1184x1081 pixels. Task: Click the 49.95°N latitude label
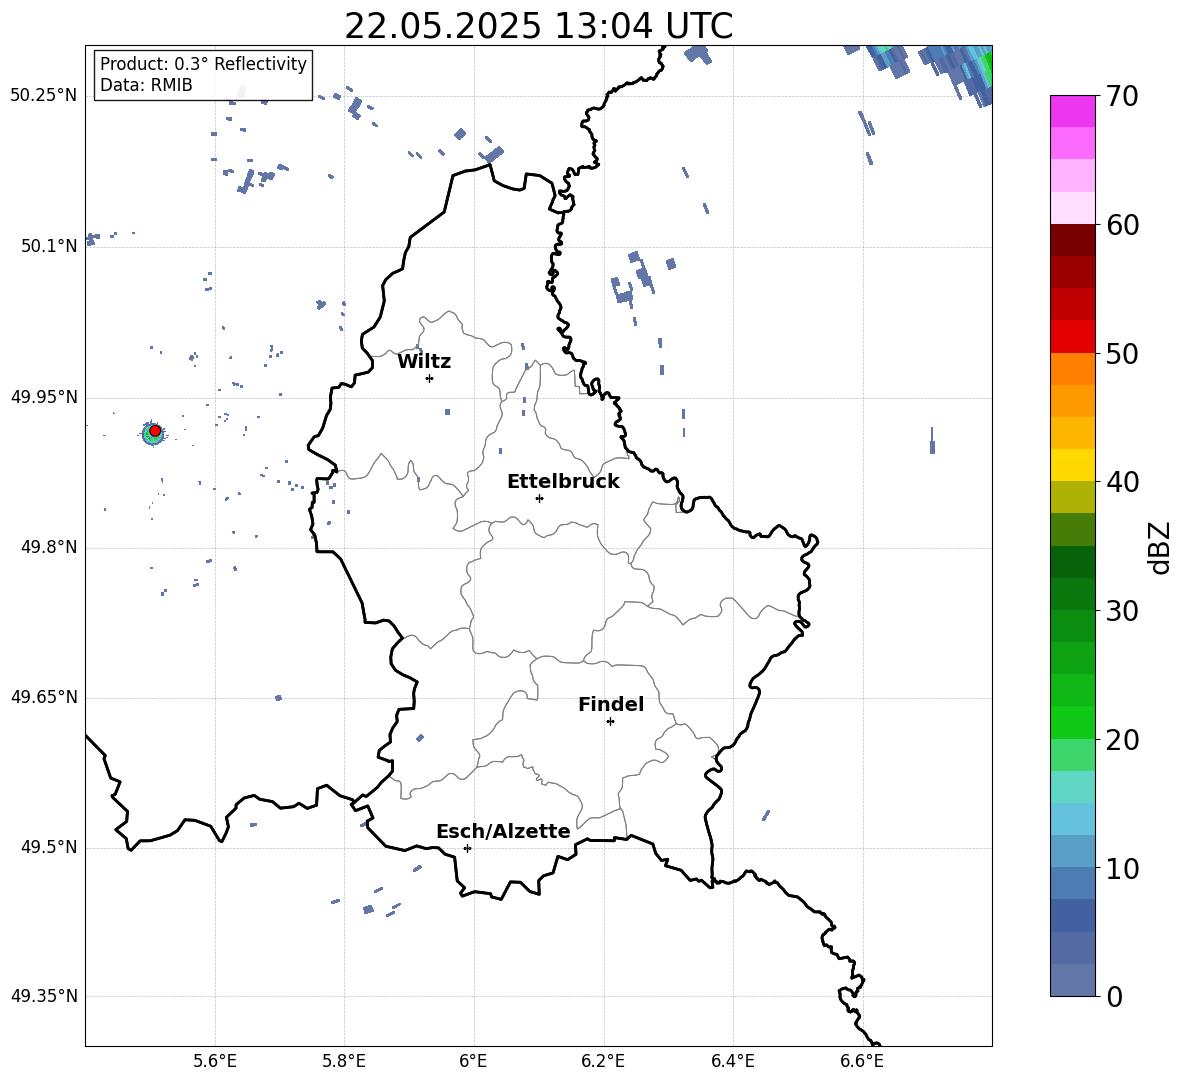point(44,397)
